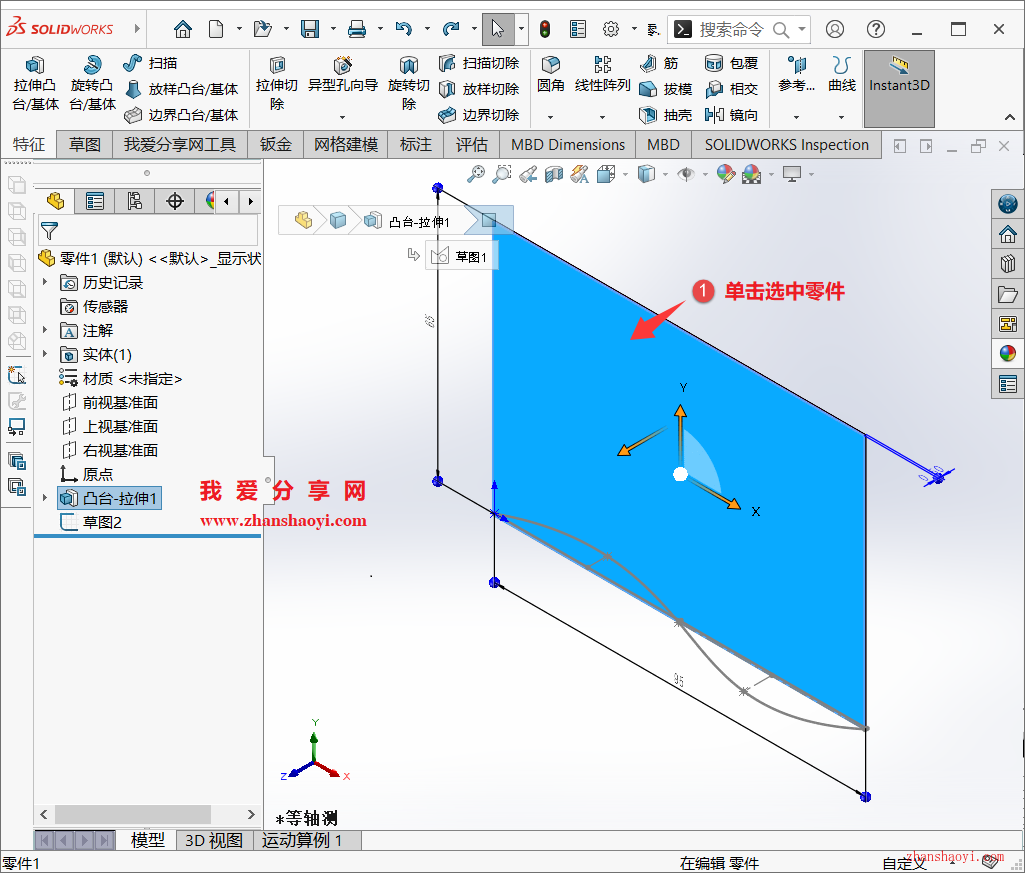The width and height of the screenshot is (1025, 873).
Task: Select the Boundary Boss/Base (边界凸台/基体) tool
Action: click(180, 115)
